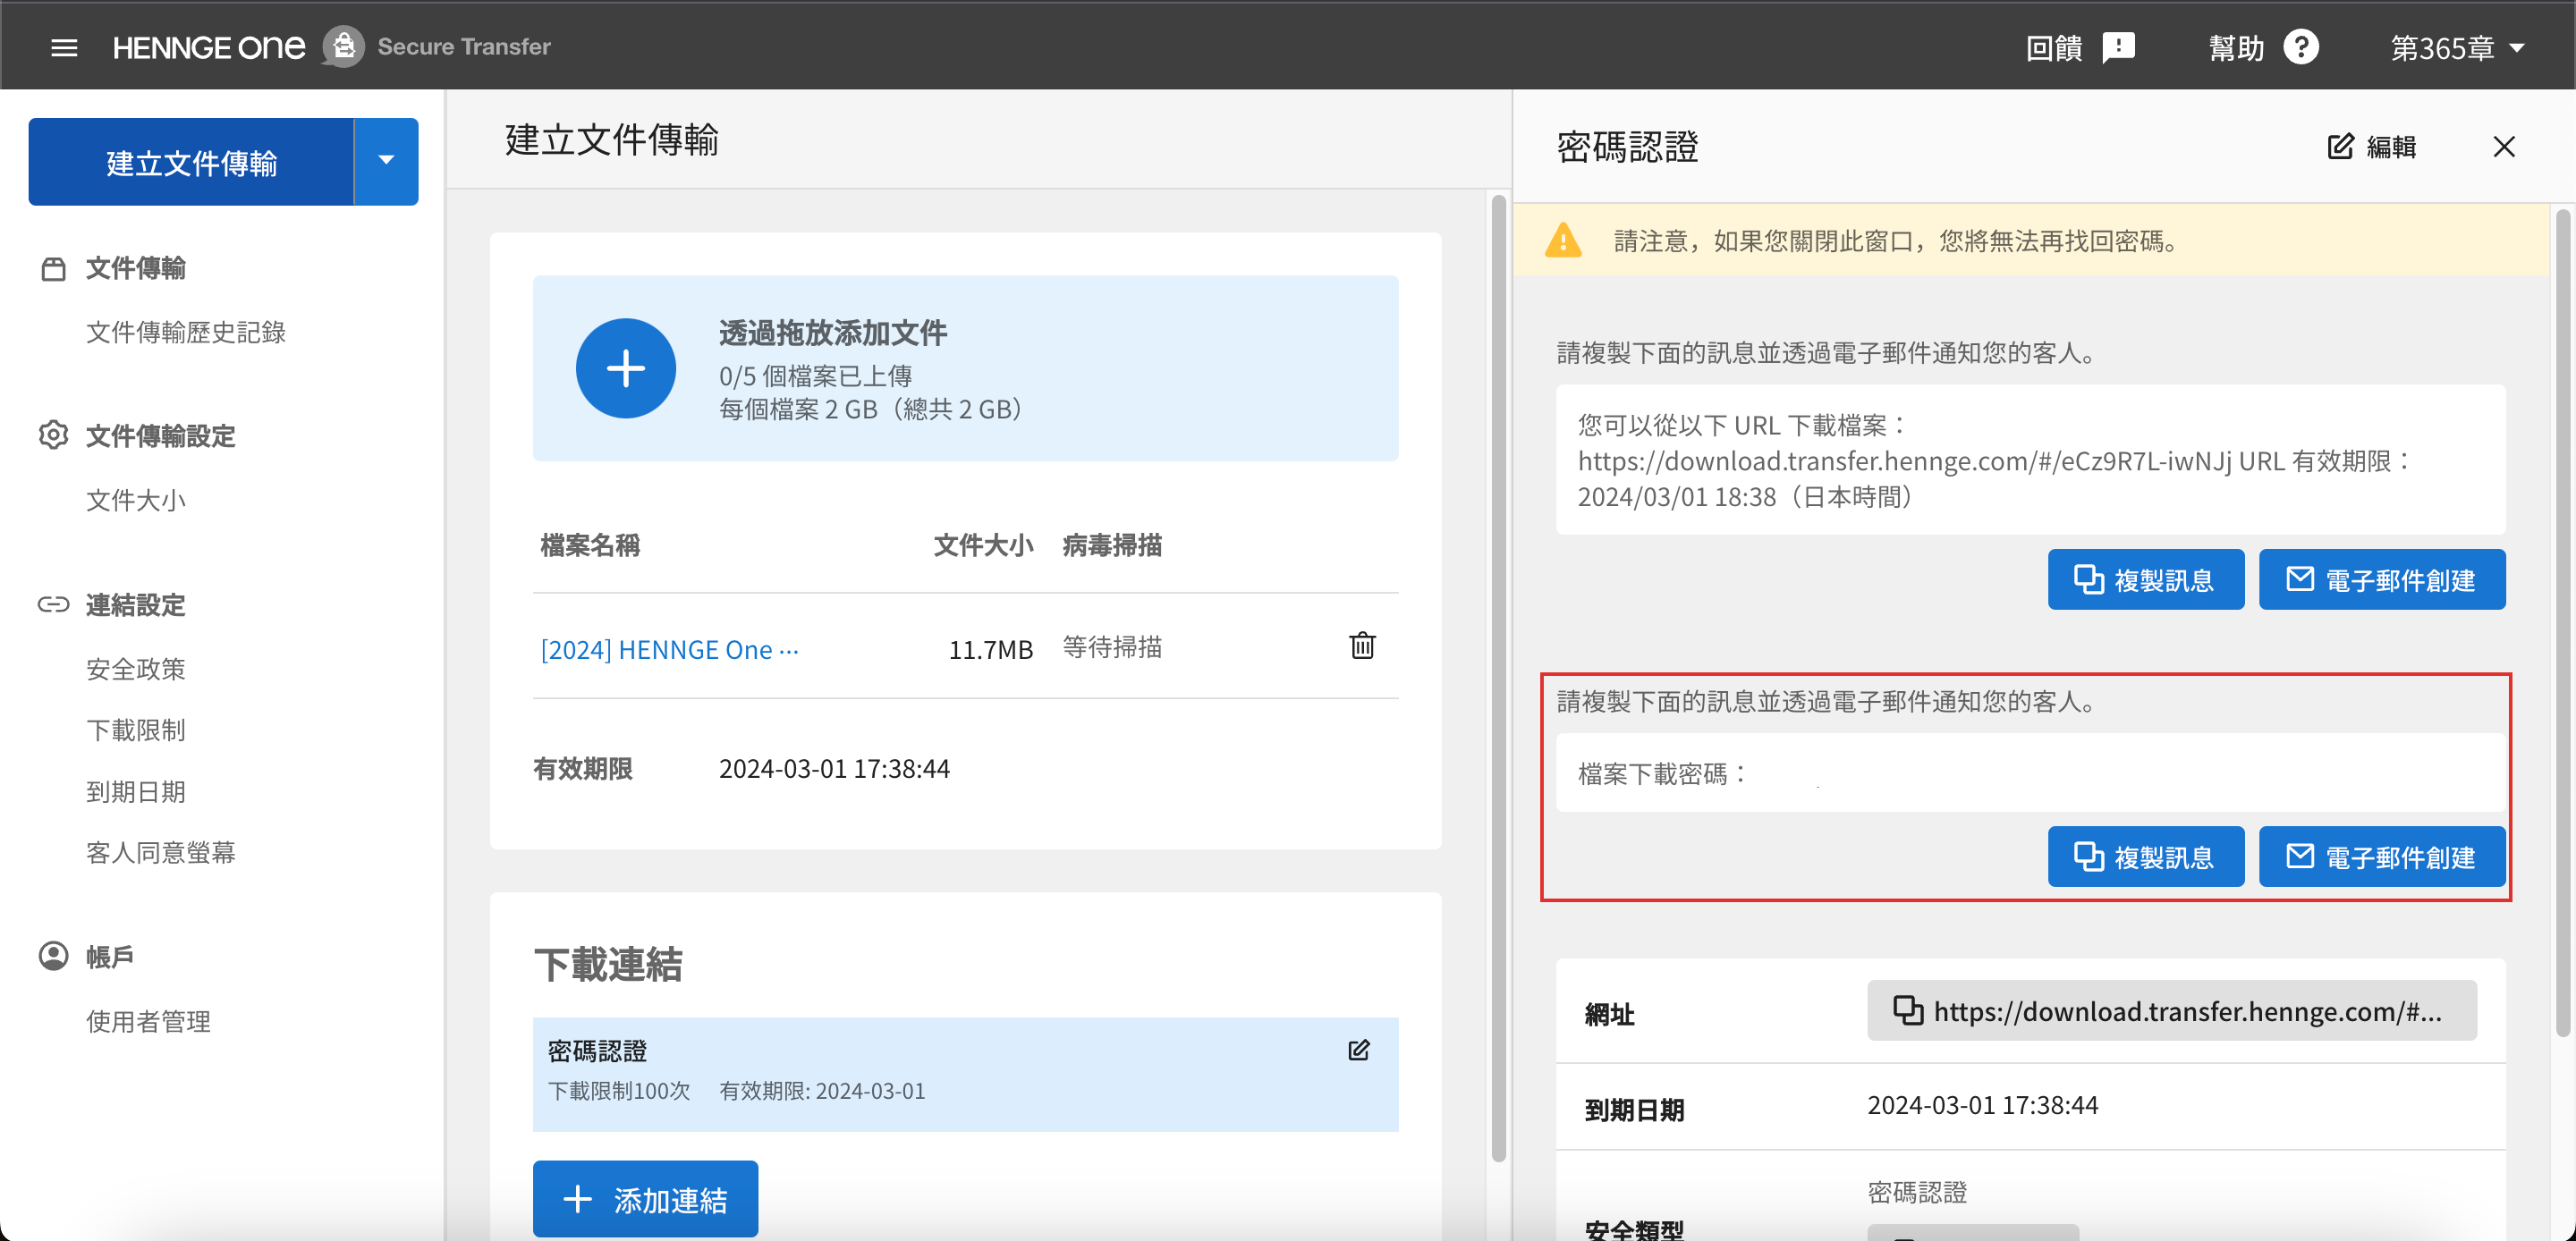Close the 密碼認證 side panel
2576x1241 pixels.
(x=2503, y=147)
